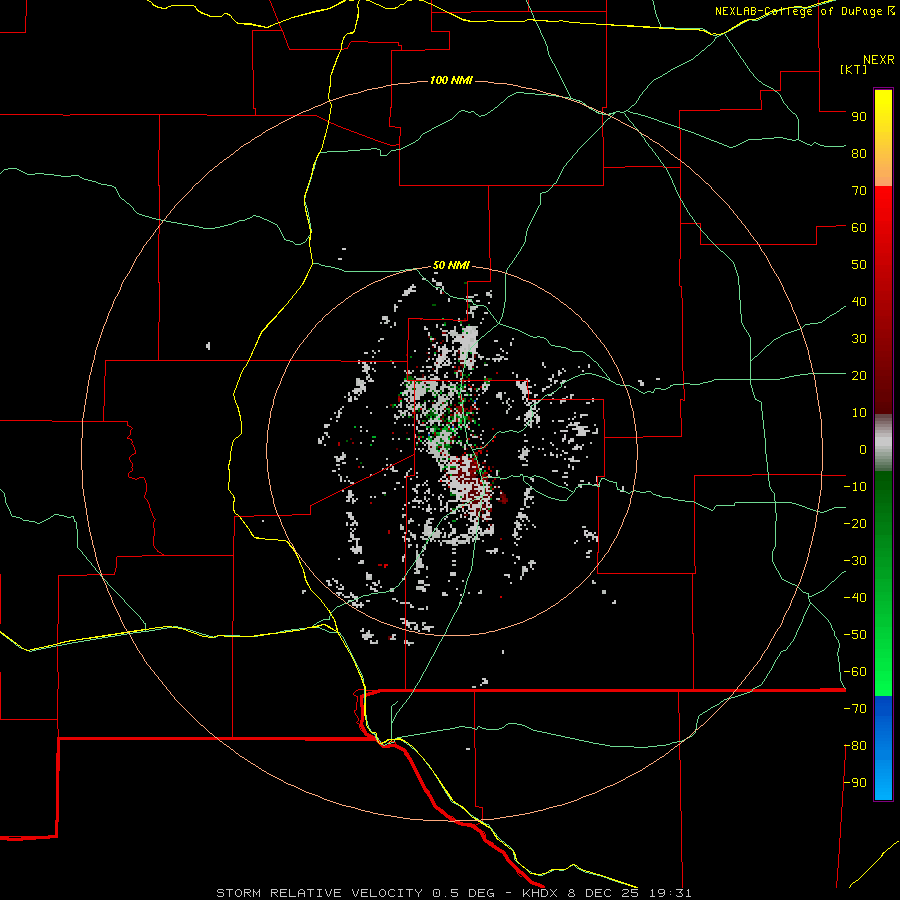Screen dimensions: 900x900
Task: Click the -40 value on the color scale
Action: 855,598
